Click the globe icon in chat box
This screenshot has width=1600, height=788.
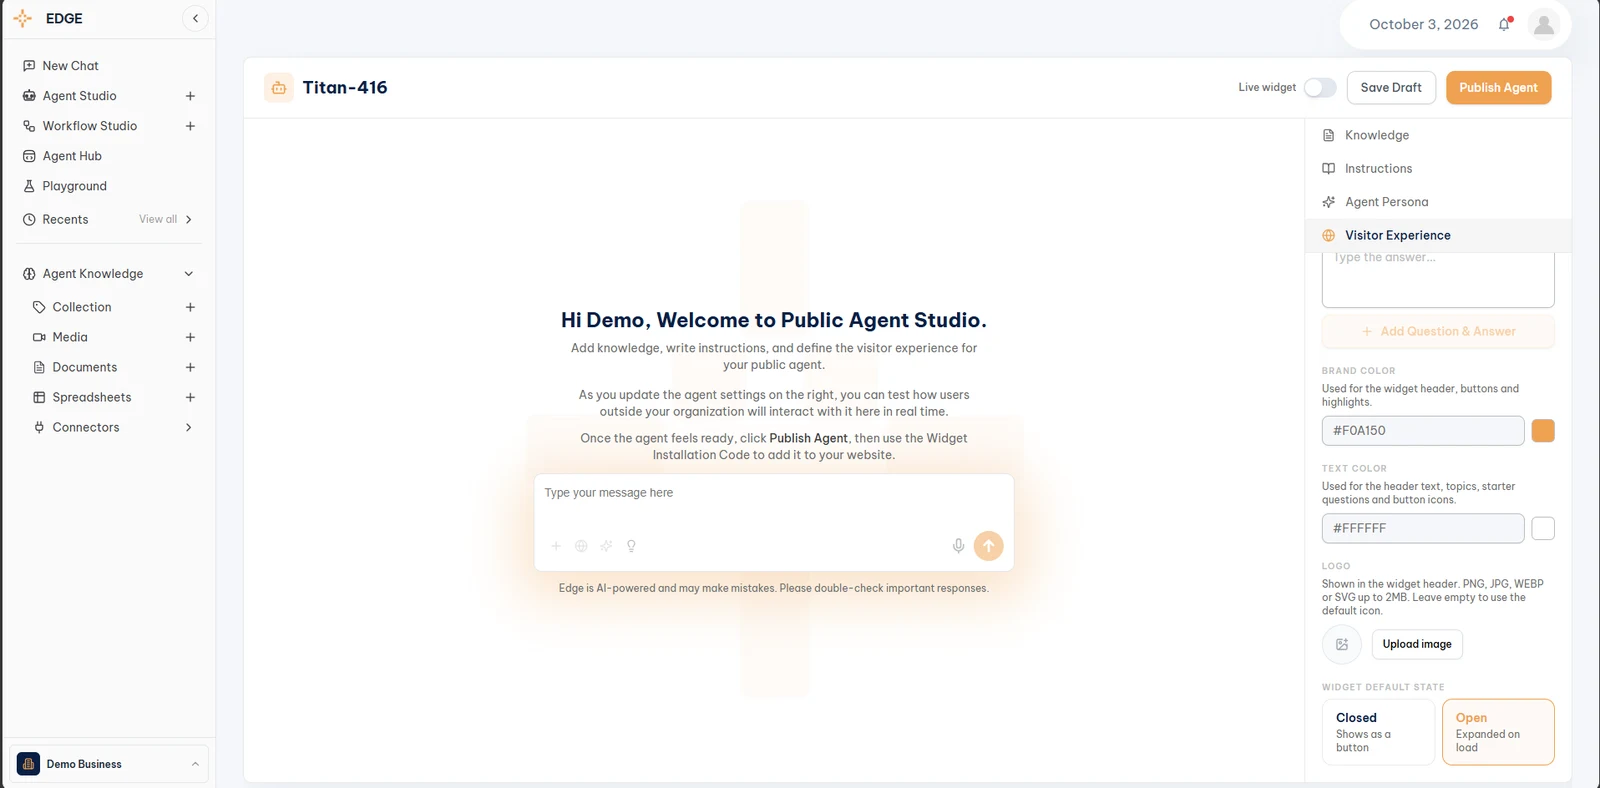point(581,546)
